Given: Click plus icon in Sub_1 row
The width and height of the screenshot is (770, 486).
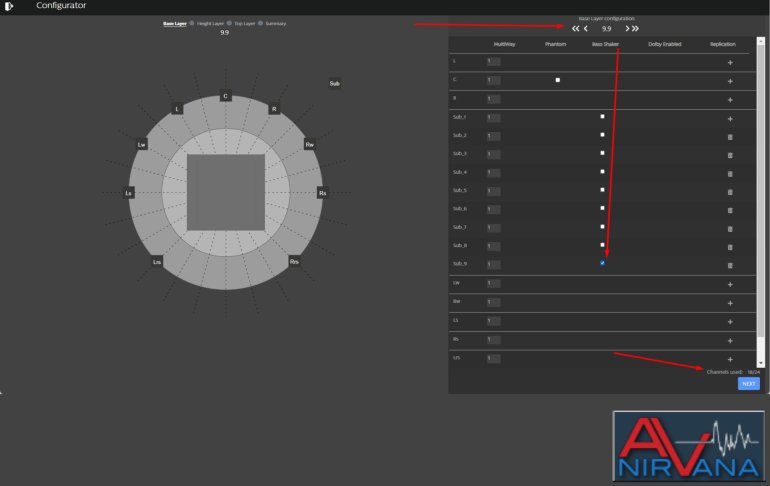Looking at the screenshot, I should [730, 118].
